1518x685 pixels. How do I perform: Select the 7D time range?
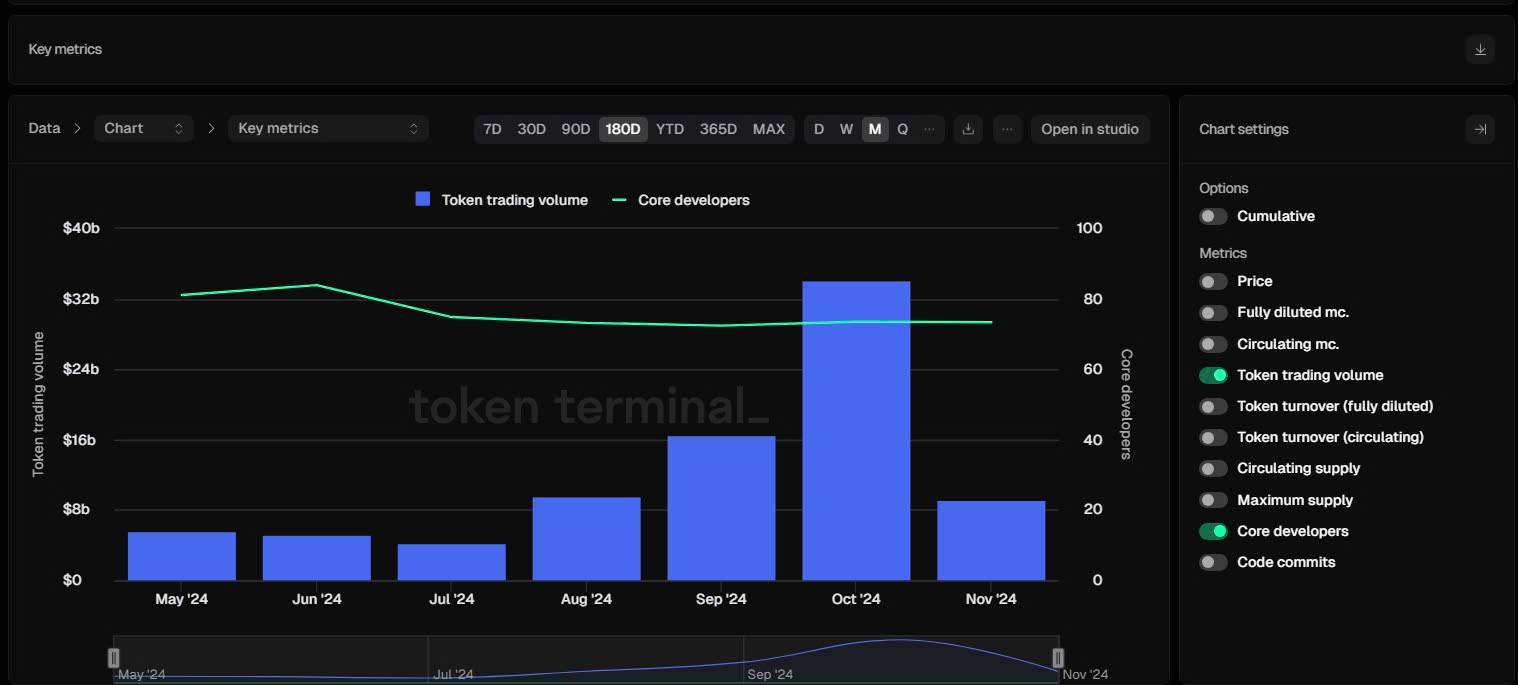[x=492, y=129]
